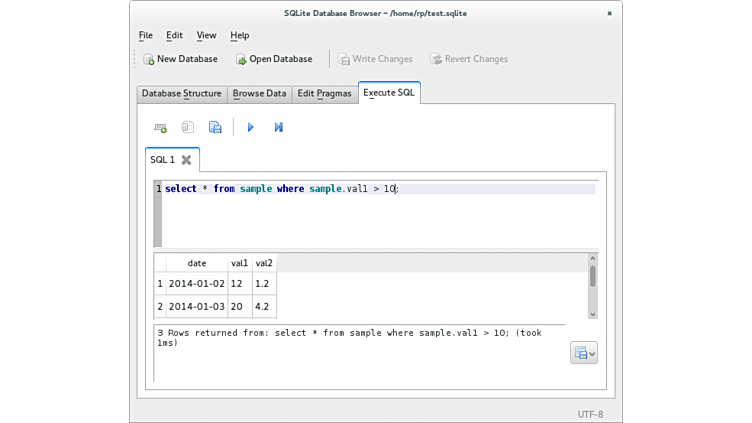Switch to the Database Structure tab
Viewport: 752px width, 423px height.
click(x=181, y=93)
